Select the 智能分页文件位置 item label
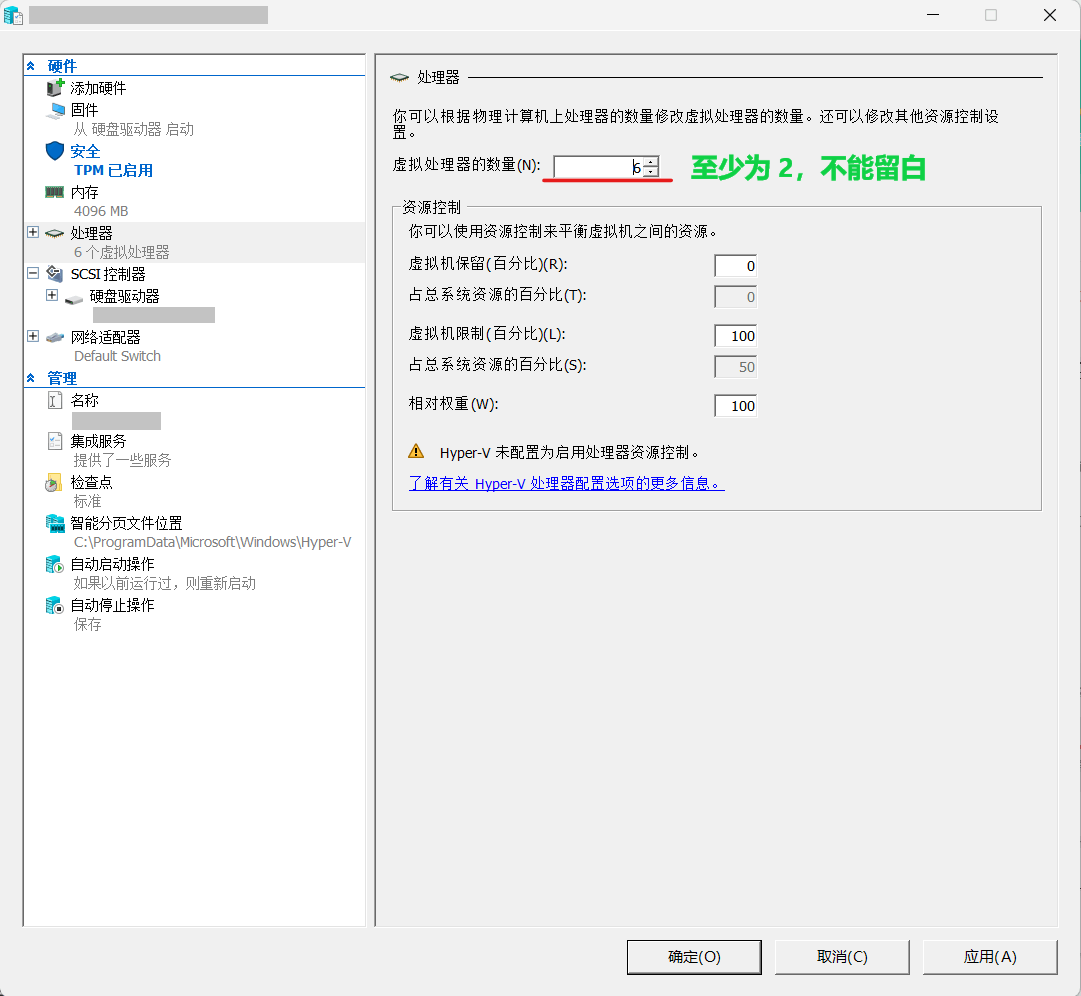This screenshot has width=1081, height=996. pyautogui.click(x=126, y=523)
